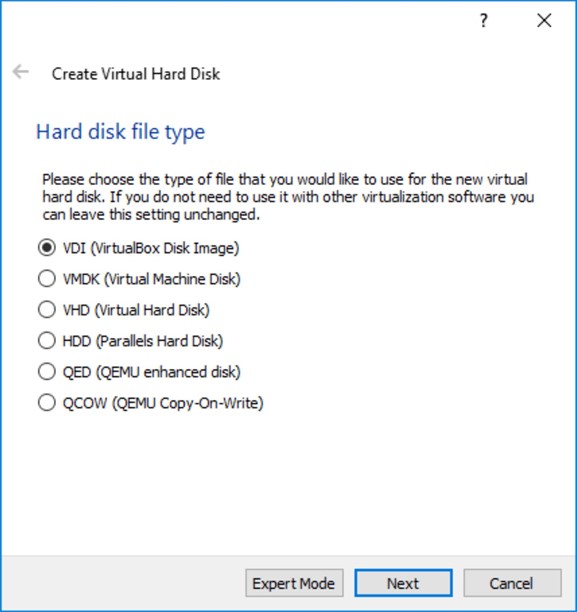This screenshot has height=612, width=577.
Task: Select the HDD radio button circle
Action: pyautogui.click(x=46, y=341)
